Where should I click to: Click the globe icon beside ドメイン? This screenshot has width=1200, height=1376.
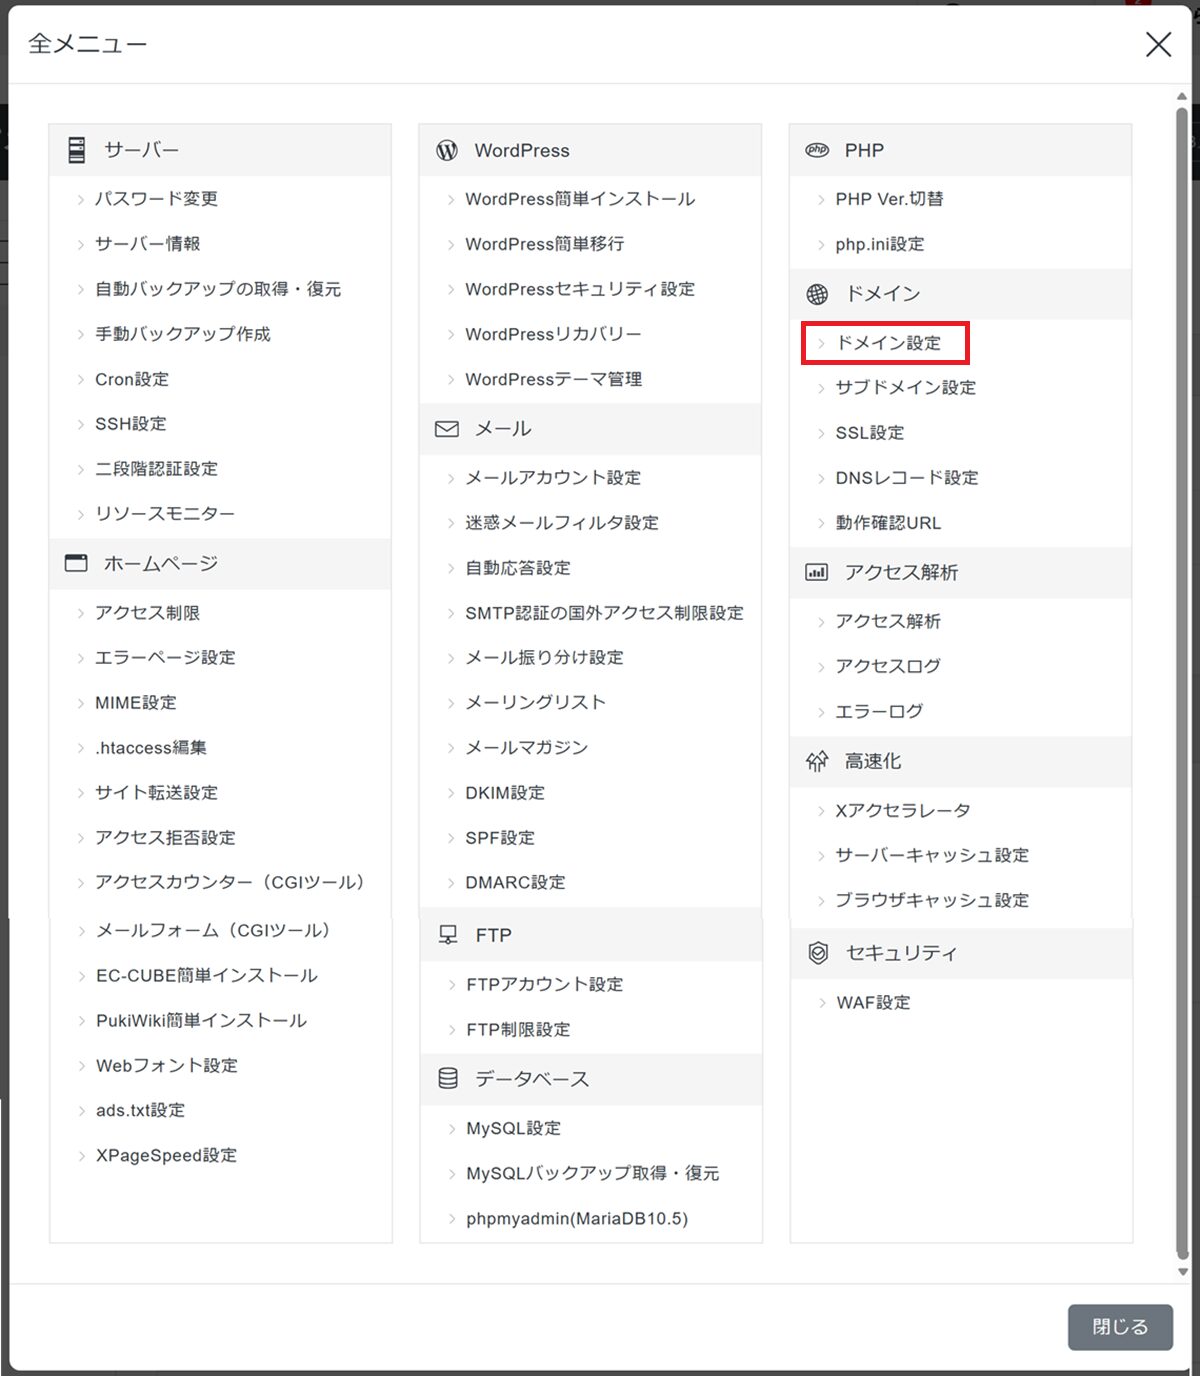pyautogui.click(x=817, y=294)
